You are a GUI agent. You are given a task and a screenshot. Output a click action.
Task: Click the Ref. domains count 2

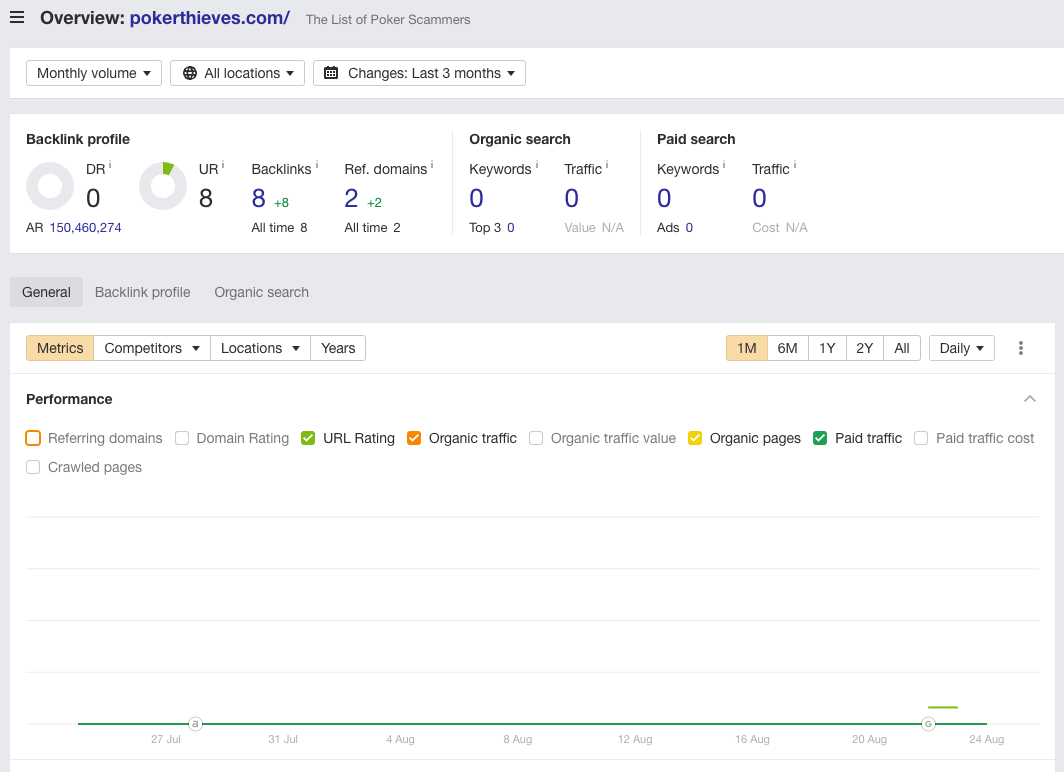click(x=351, y=198)
